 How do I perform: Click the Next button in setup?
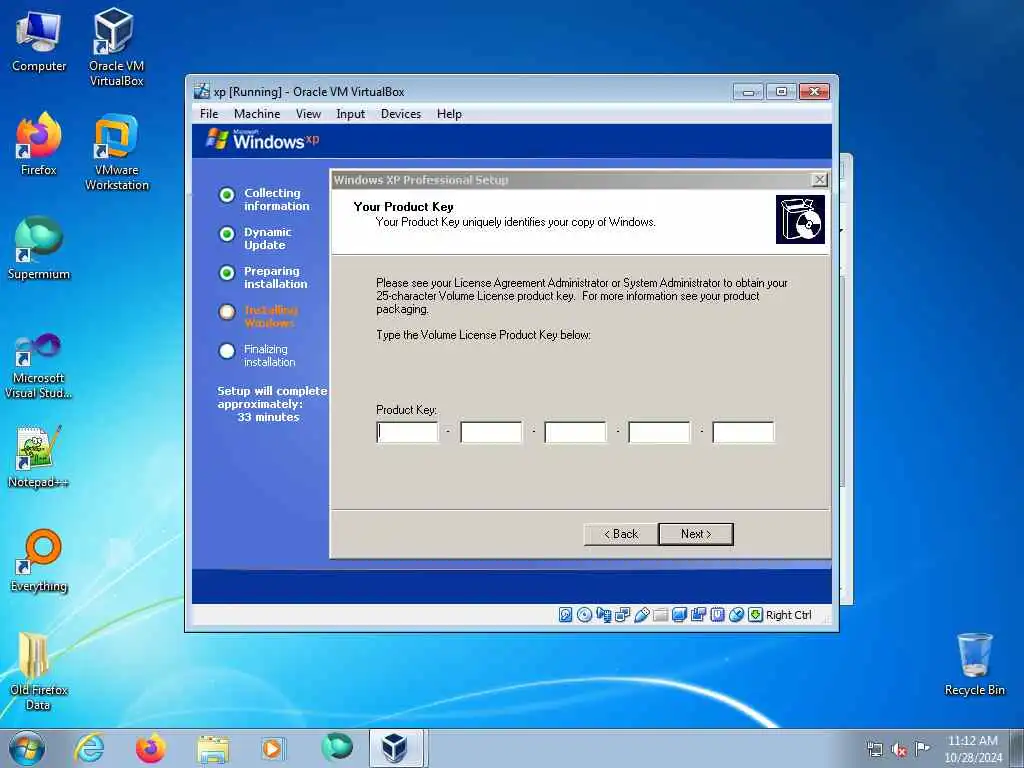click(x=696, y=534)
